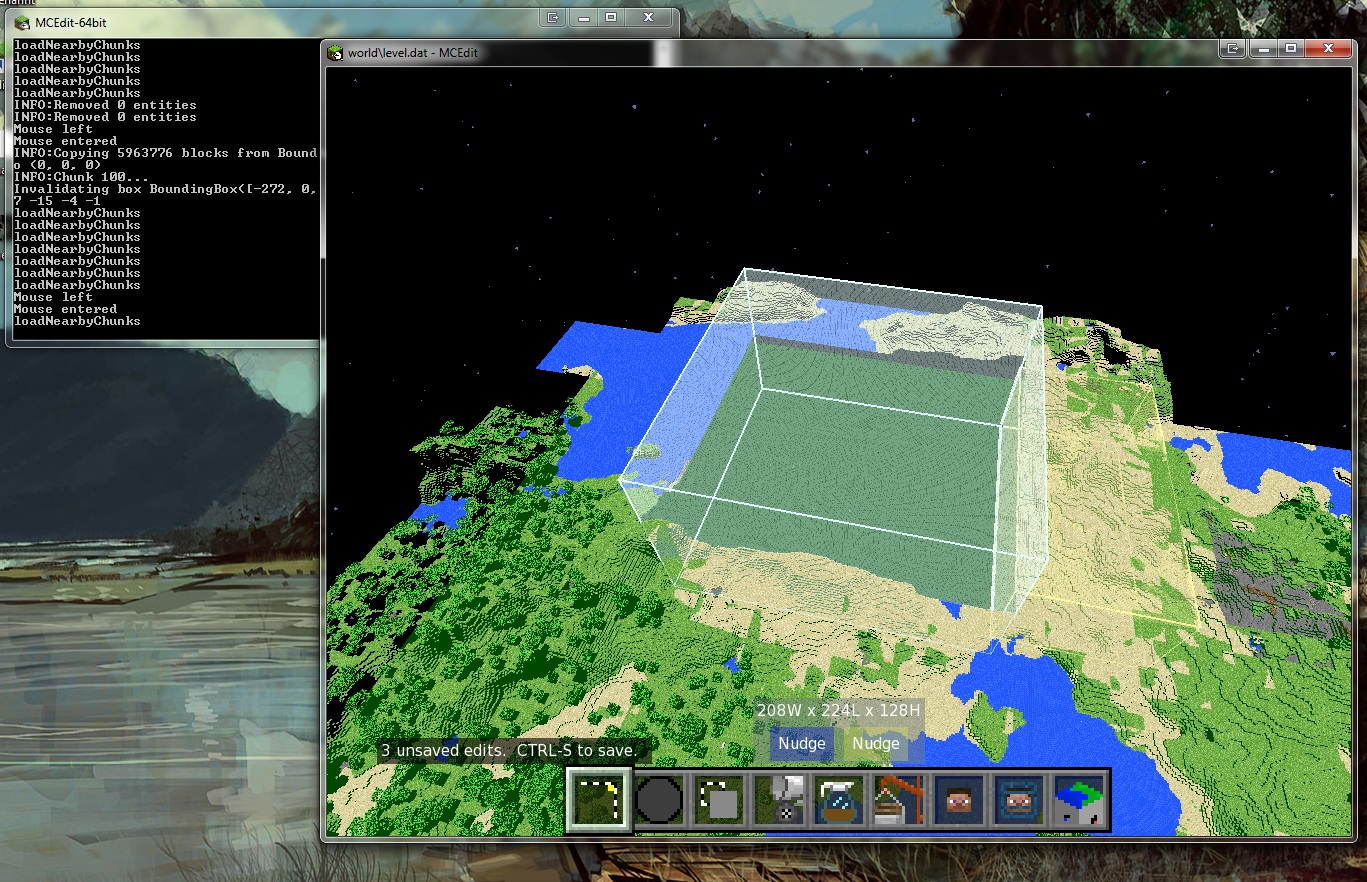Click the yellow Nudge button

[x=876, y=743]
